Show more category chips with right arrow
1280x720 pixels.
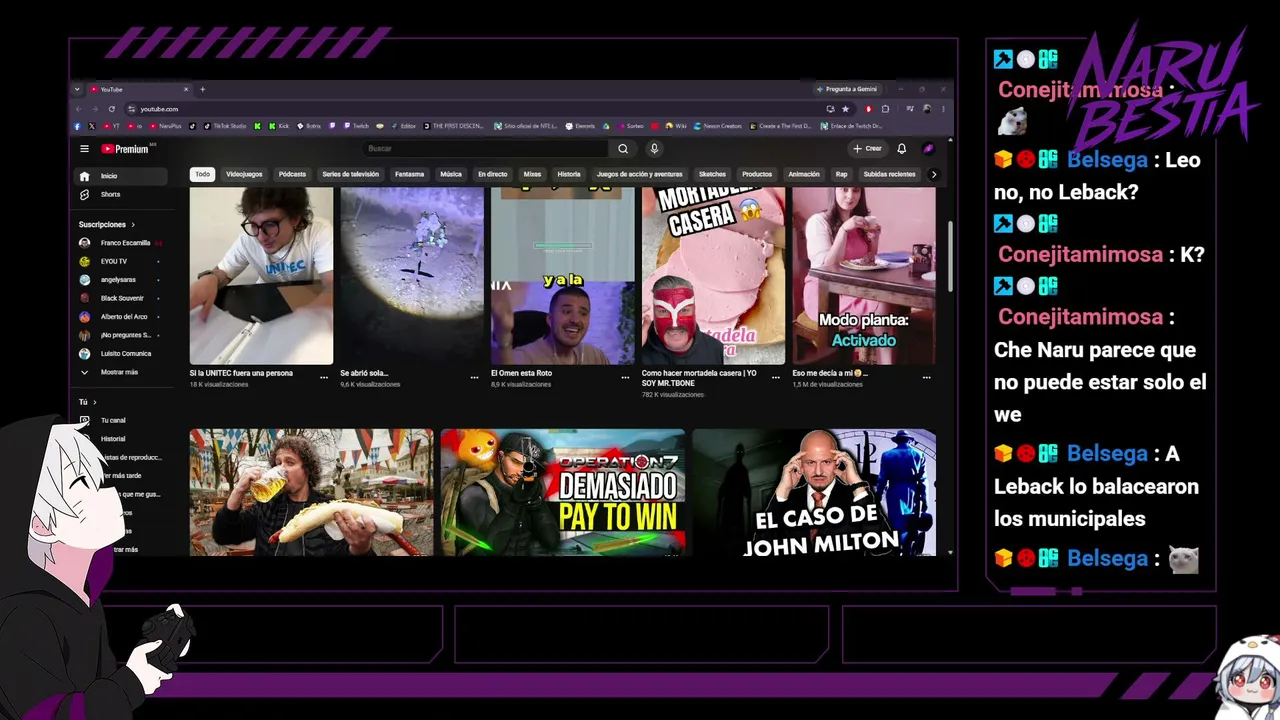pos(934,174)
